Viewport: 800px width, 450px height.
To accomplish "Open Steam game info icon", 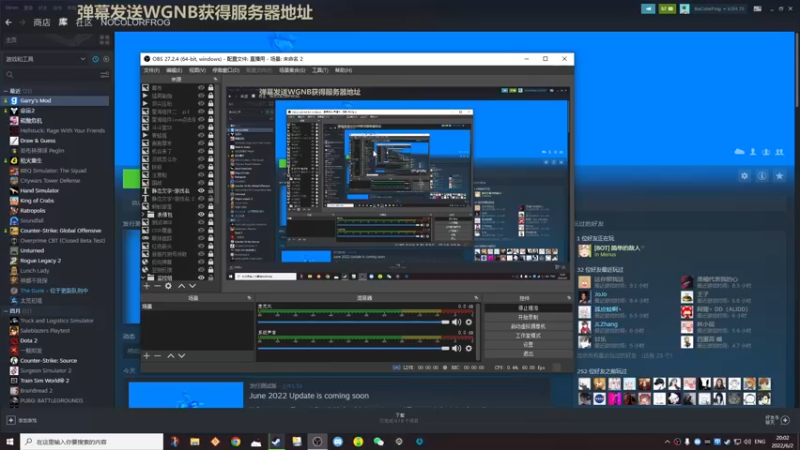I will pos(762,176).
